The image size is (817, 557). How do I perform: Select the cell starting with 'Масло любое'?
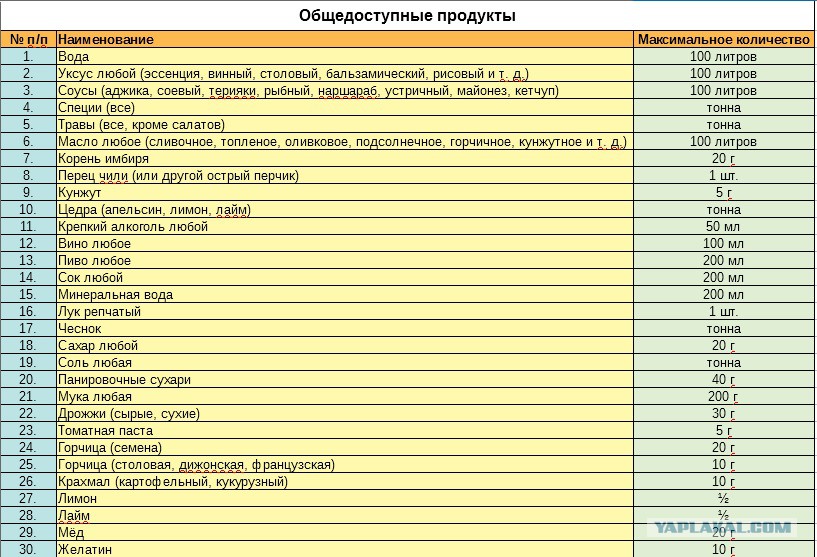(345, 141)
